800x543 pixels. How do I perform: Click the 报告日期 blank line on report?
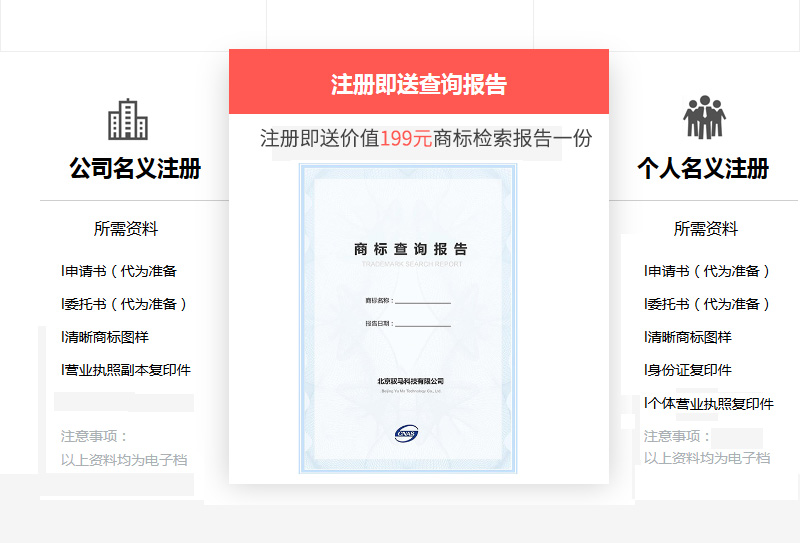(x=423, y=324)
